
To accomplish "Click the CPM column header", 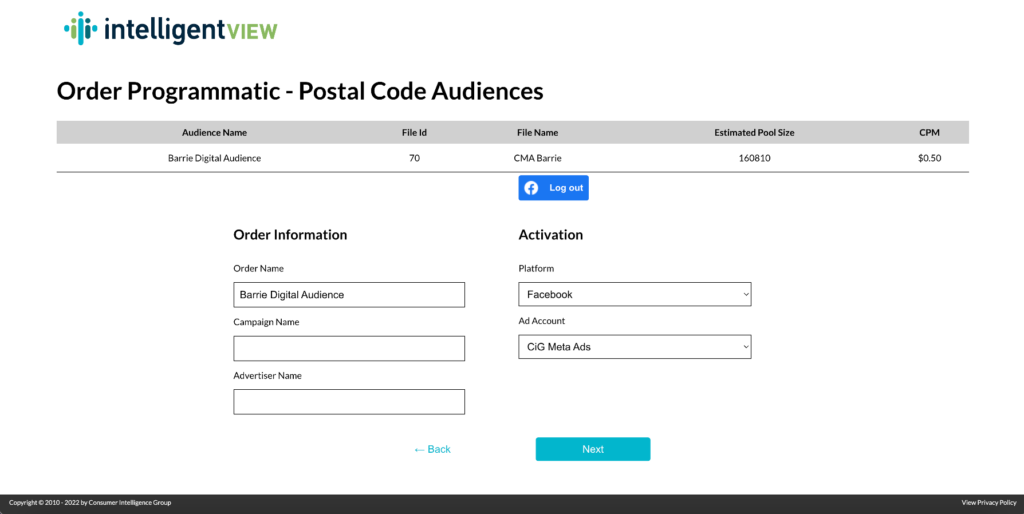I will tap(929, 133).
